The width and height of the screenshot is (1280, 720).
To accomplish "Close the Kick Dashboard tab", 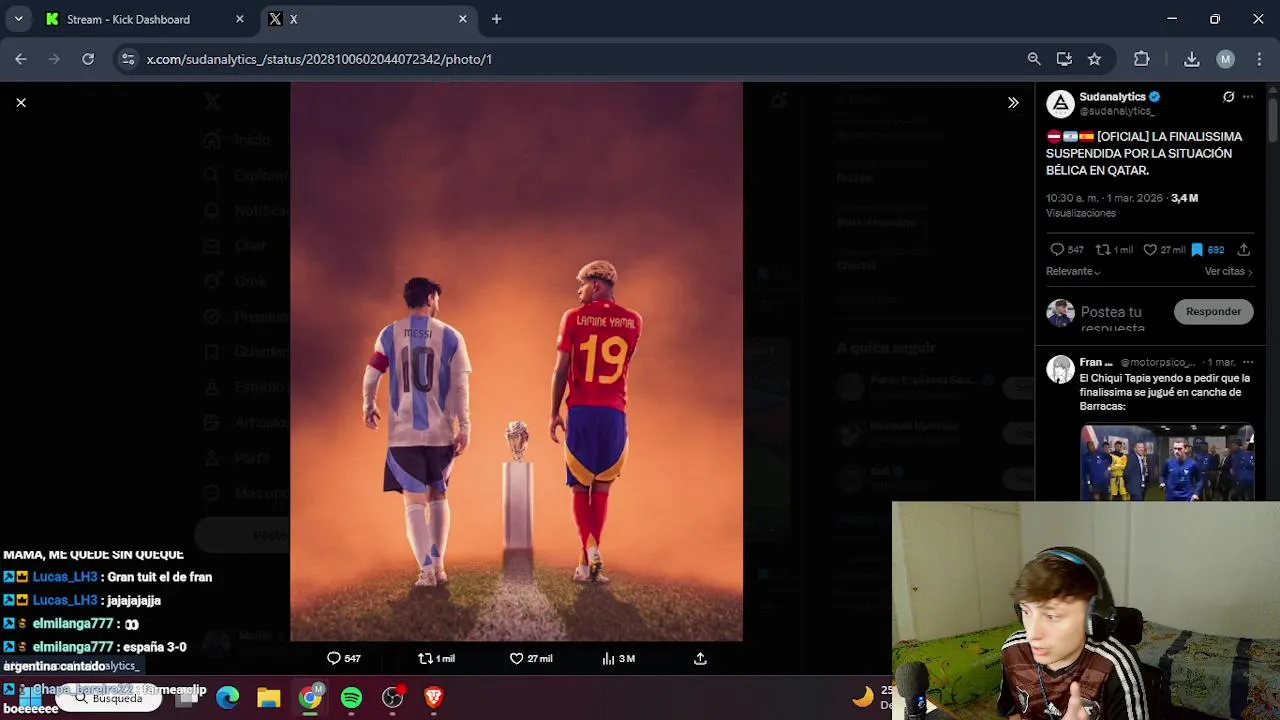I will [239, 19].
